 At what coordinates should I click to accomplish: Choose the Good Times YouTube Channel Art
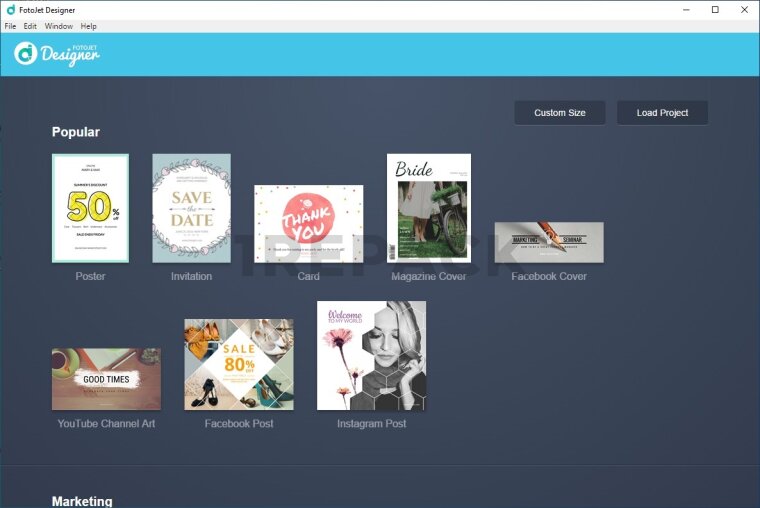point(106,379)
